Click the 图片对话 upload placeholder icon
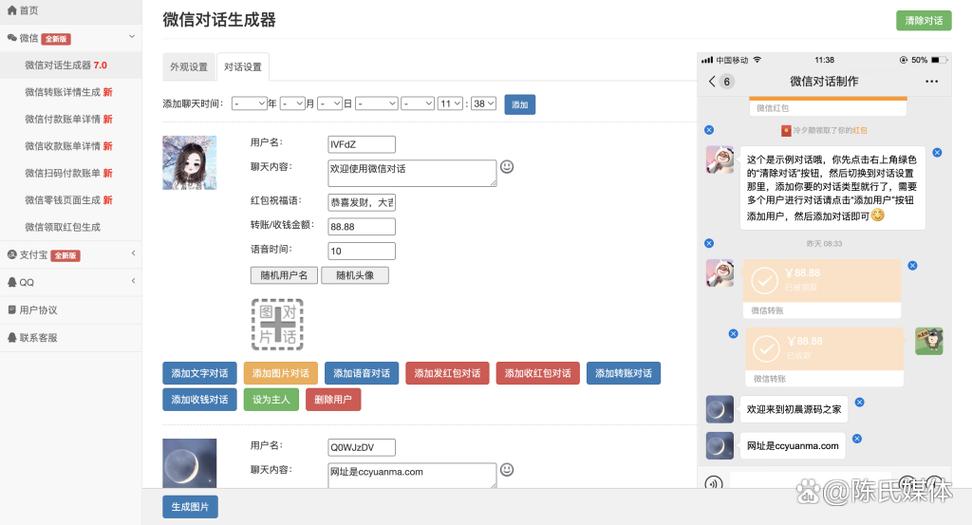972x525 pixels. 277,324
